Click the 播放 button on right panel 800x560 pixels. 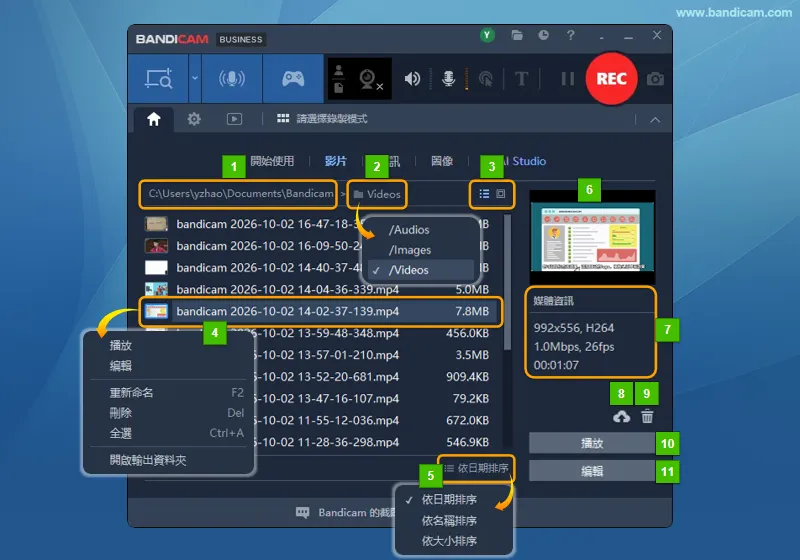tap(592, 443)
